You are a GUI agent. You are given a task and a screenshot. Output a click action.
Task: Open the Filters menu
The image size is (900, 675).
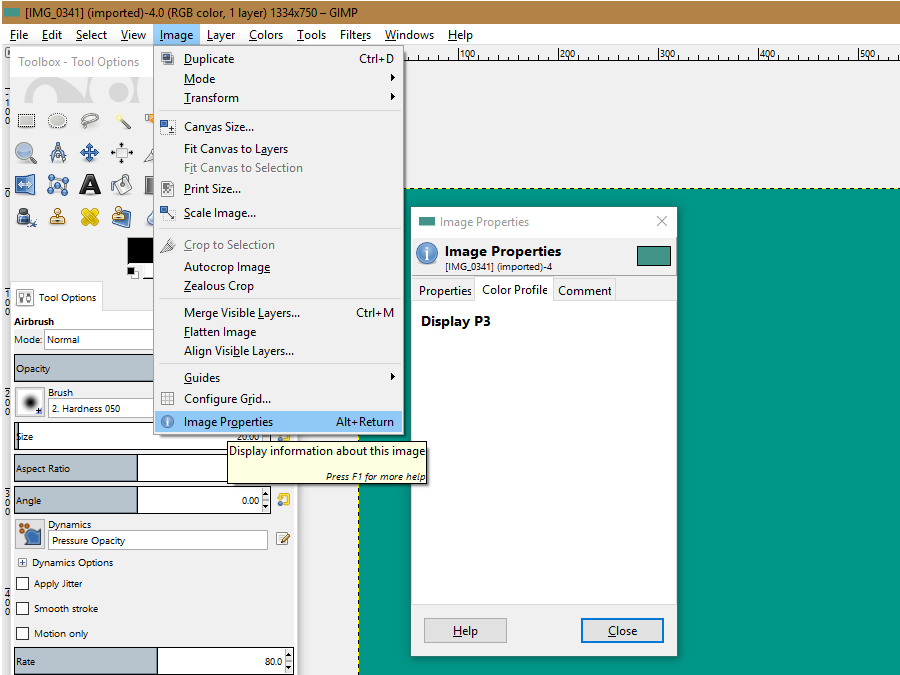[x=355, y=35]
